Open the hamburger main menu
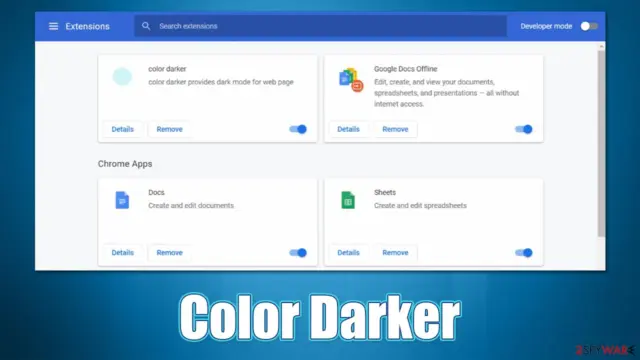640x360 pixels. tap(53, 26)
